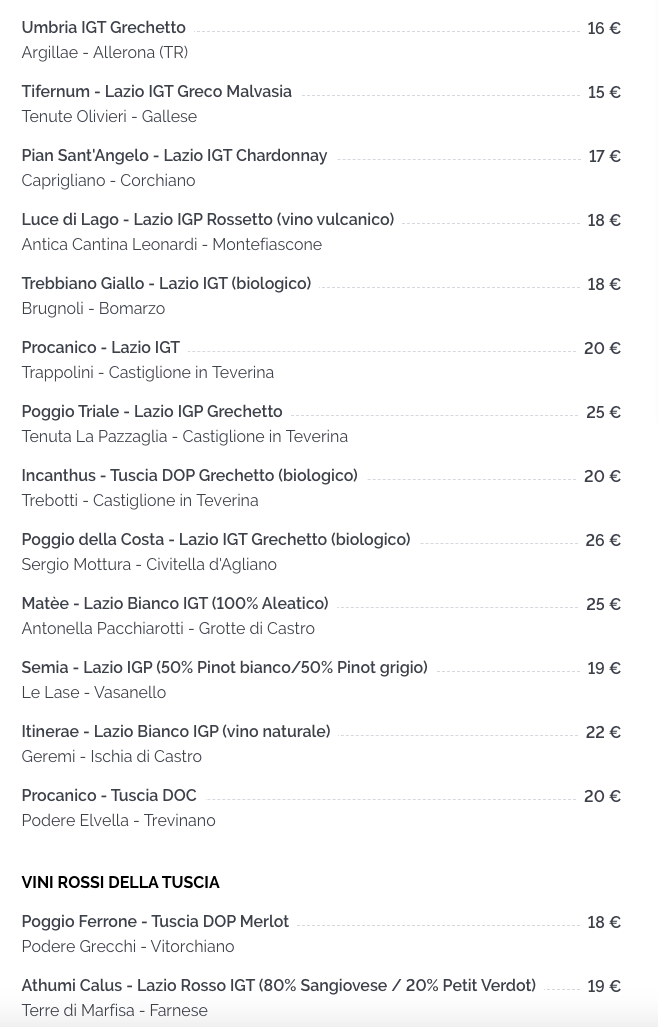Click the 26 € price of Poggio della Costa

(603, 540)
